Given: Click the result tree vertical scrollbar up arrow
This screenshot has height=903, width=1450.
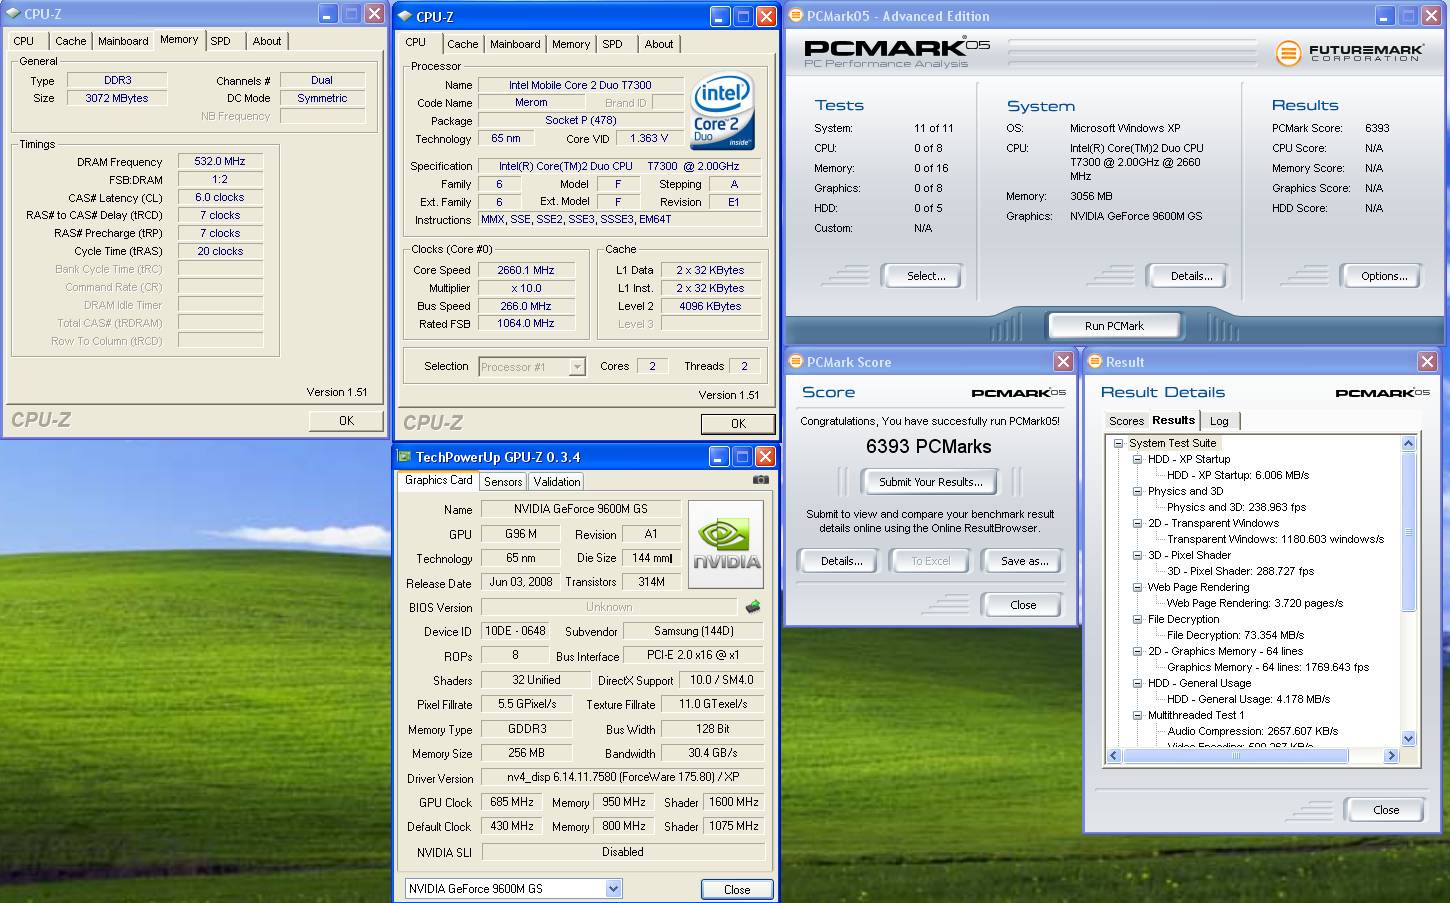Looking at the screenshot, I should click(1408, 443).
